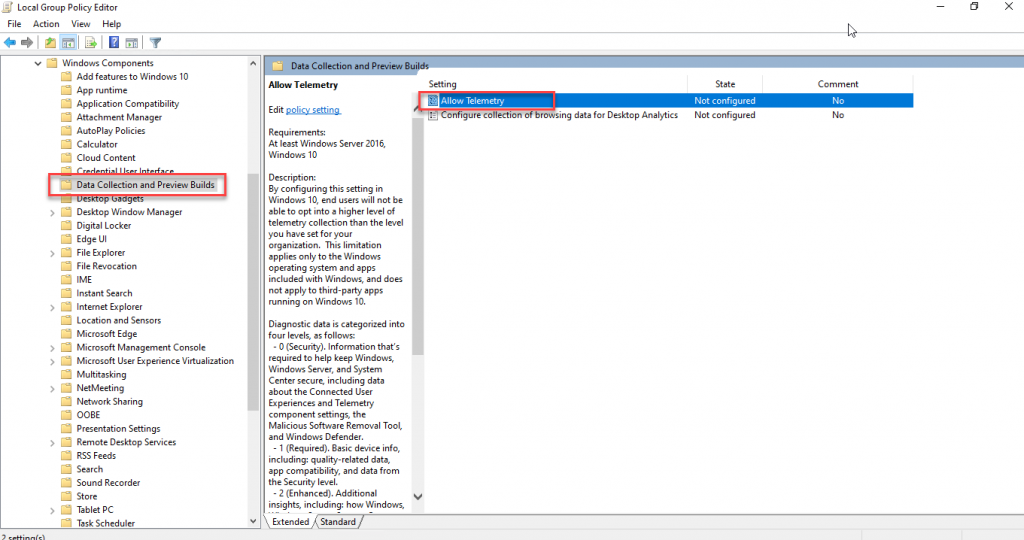Select the 'Application Compatibility' folder
Screen dimensions: 1024x540
tap(127, 104)
